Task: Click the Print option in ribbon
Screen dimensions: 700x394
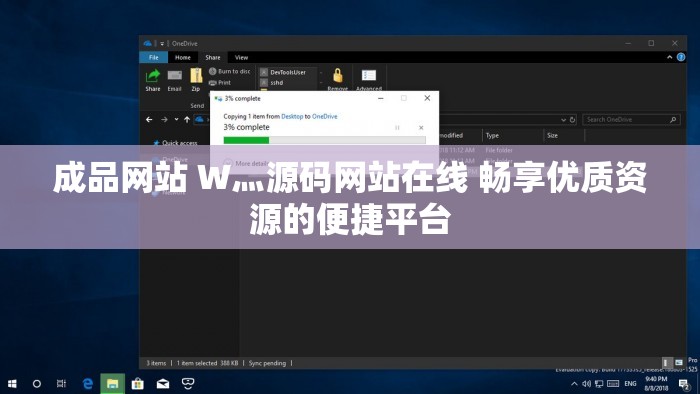Action: pyautogui.click(x=220, y=83)
